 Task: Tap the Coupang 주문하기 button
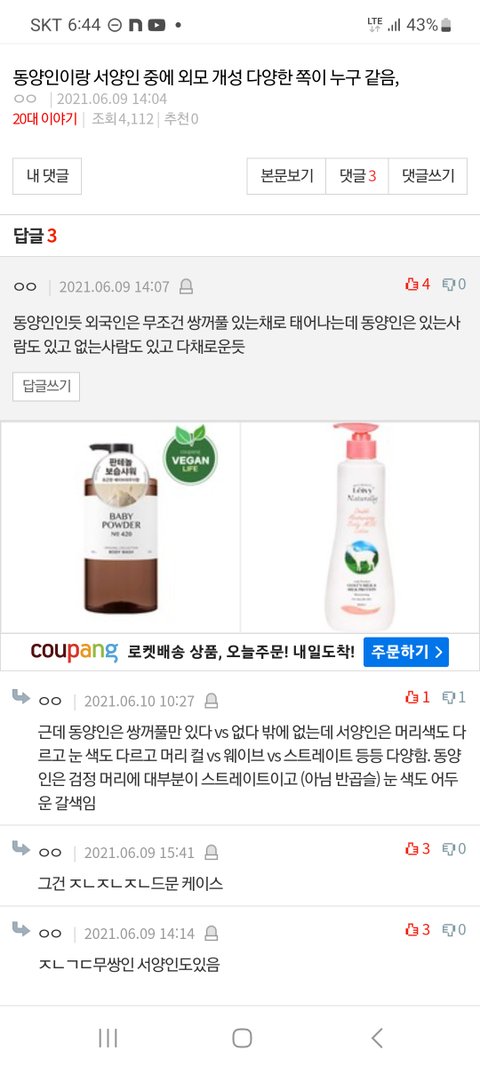406,653
